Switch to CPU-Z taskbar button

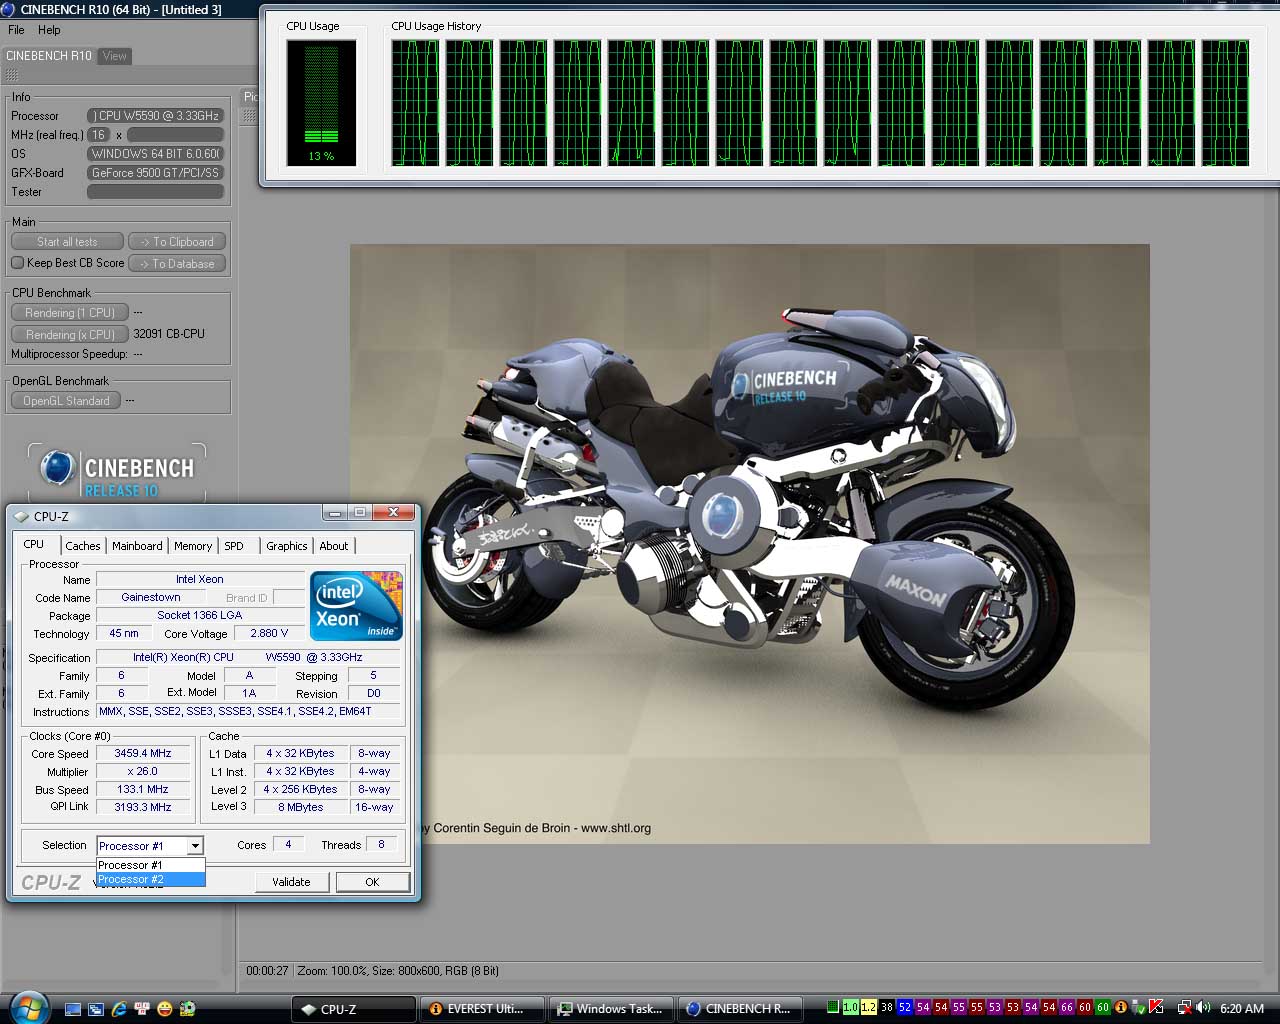pyautogui.click(x=353, y=1009)
